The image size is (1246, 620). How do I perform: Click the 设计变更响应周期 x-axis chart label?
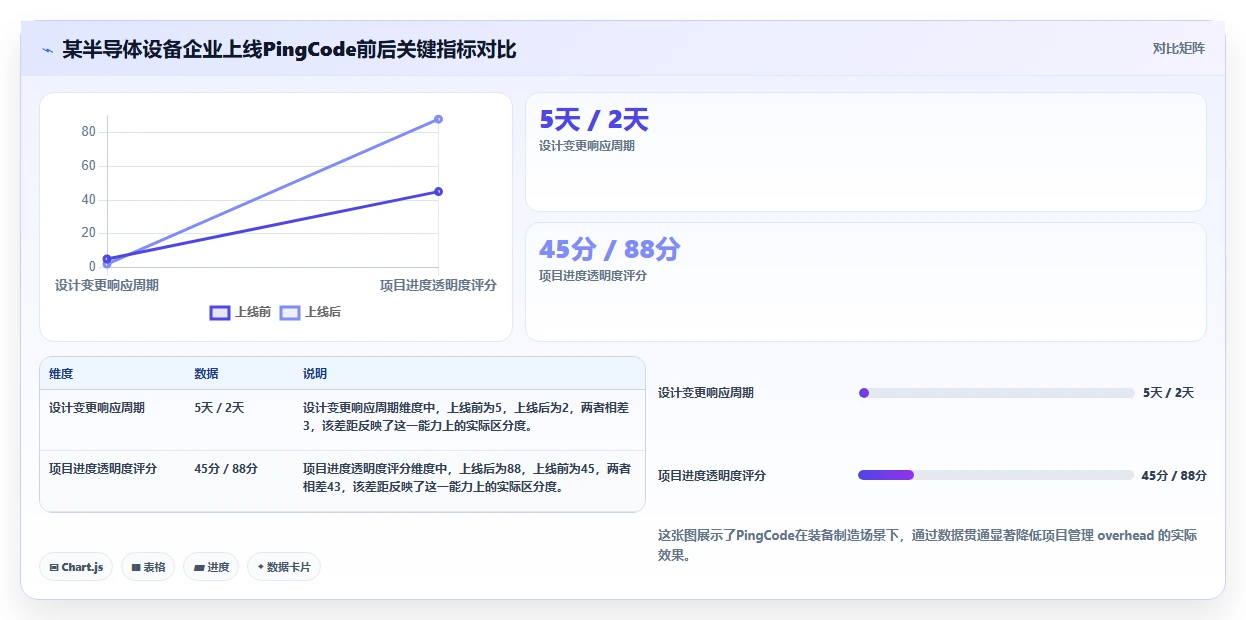pos(107,285)
